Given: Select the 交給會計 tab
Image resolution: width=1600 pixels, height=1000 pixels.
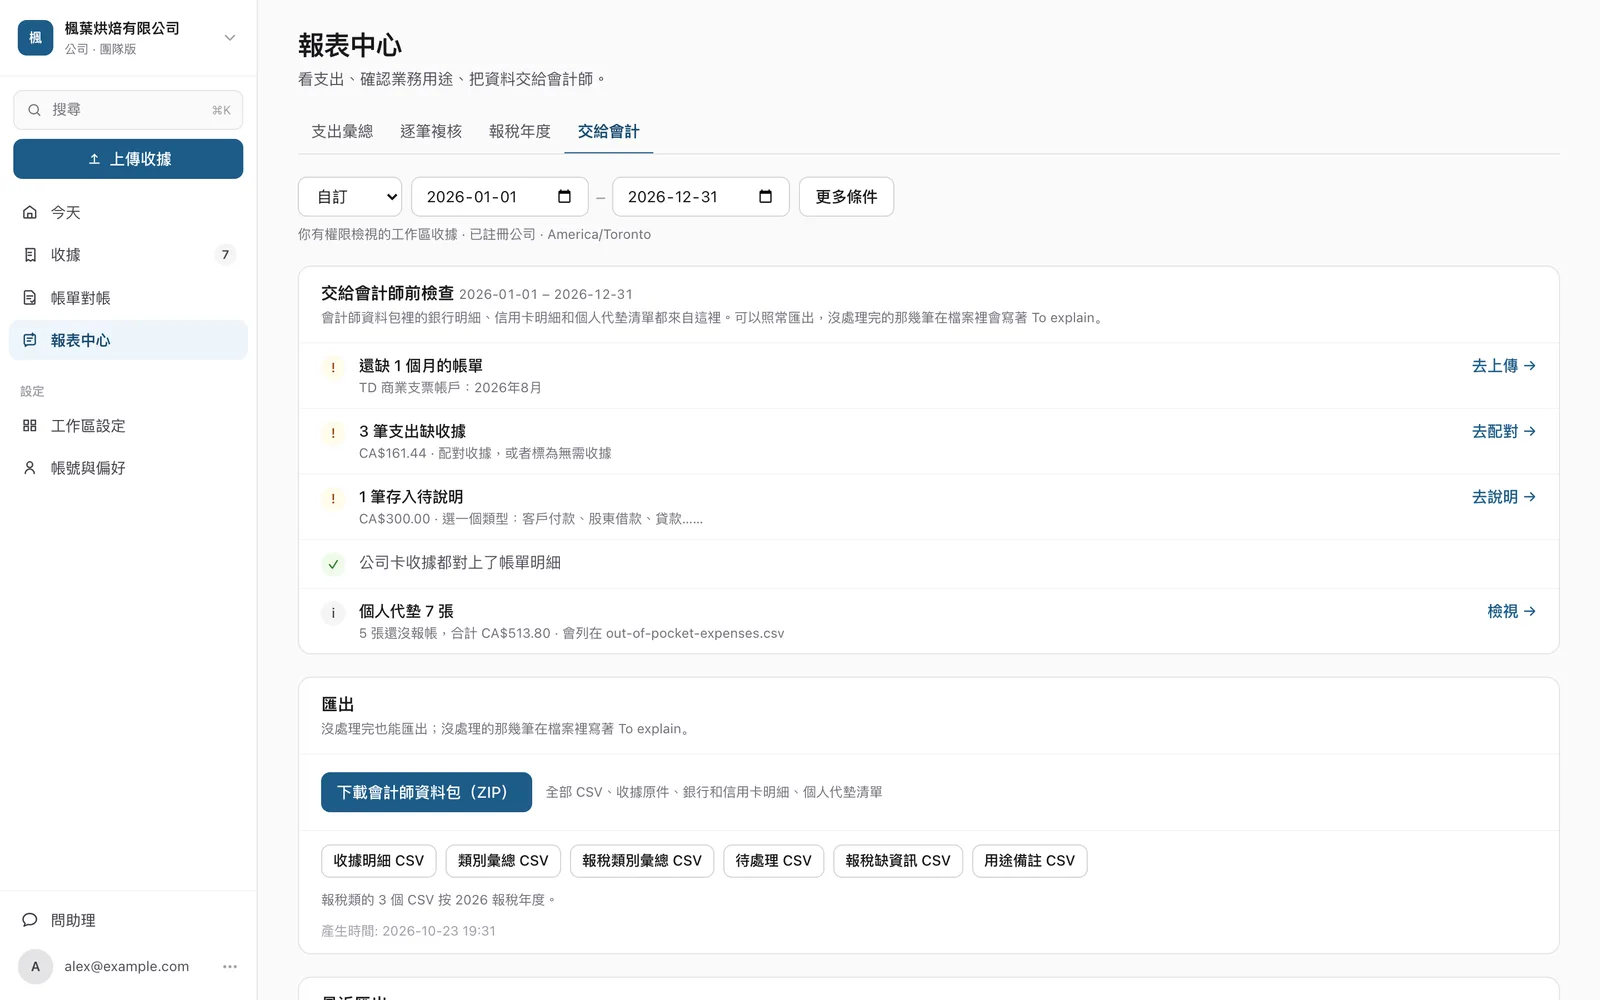Looking at the screenshot, I should point(609,131).
